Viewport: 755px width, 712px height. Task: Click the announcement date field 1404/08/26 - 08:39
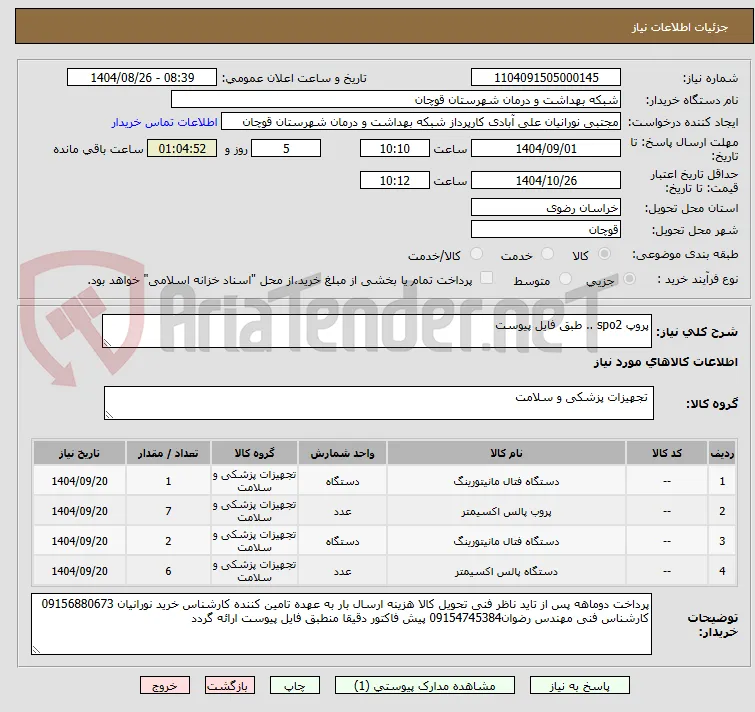click(x=142, y=78)
